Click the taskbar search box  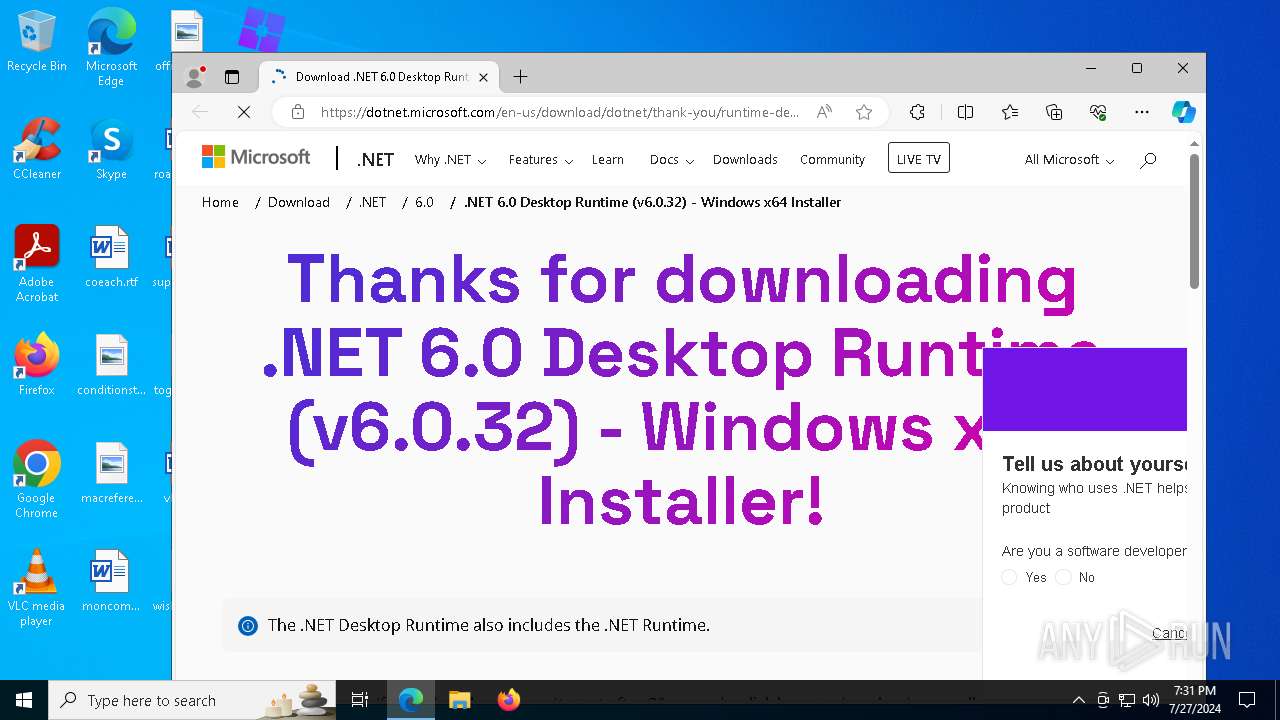[194, 700]
